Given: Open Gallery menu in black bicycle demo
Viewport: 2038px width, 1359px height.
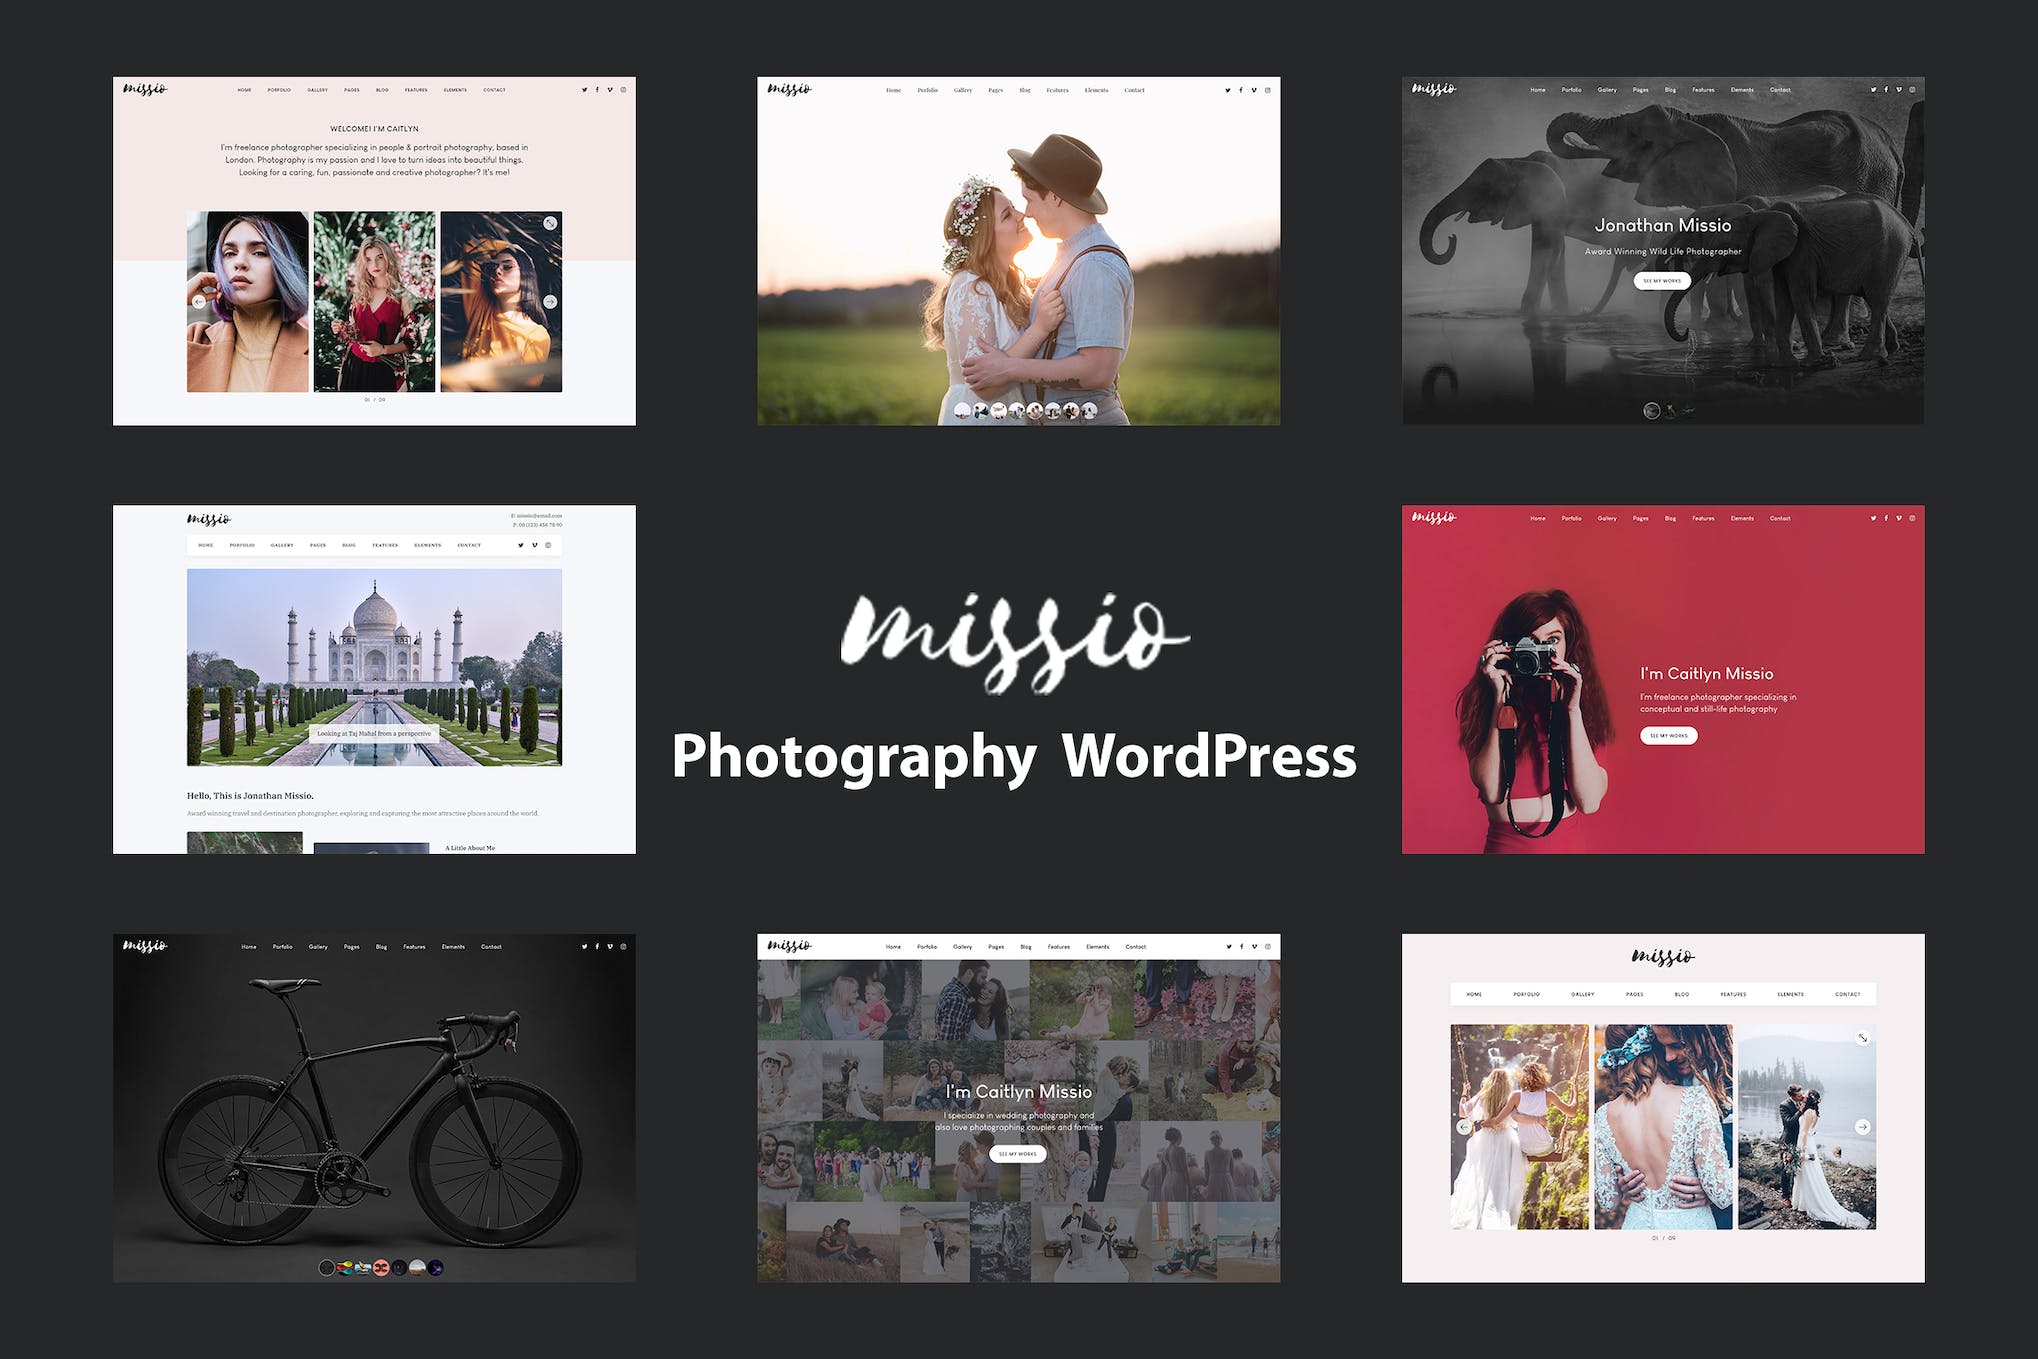Looking at the screenshot, I should coord(318,946).
